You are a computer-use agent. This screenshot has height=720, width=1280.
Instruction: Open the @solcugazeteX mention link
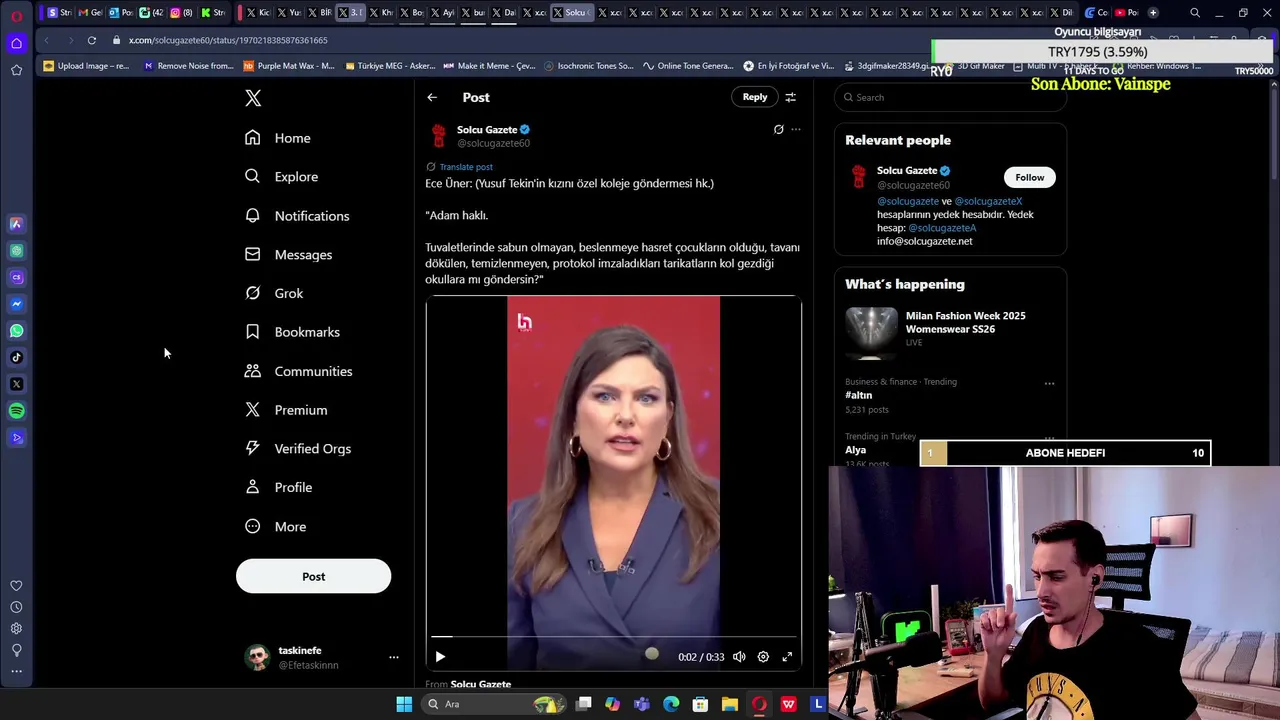pos(988,201)
